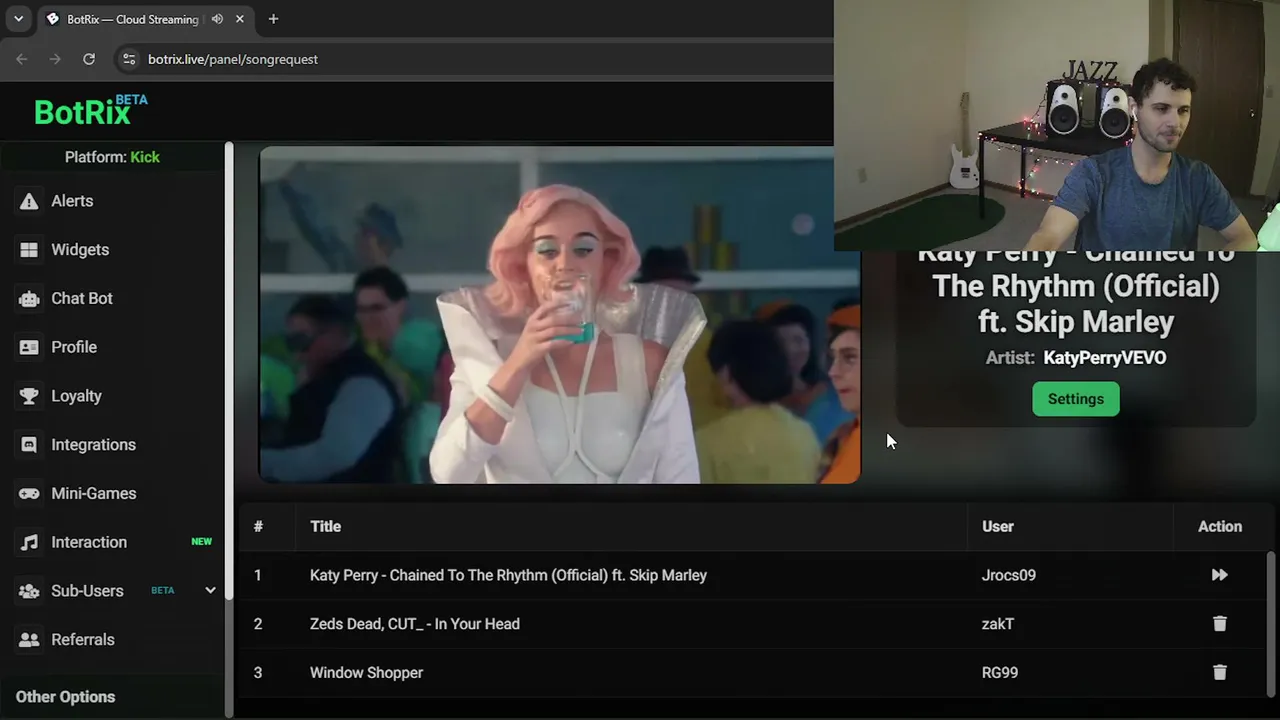Open the Widgets grid icon
This screenshot has height=720, width=1280.
tap(29, 250)
